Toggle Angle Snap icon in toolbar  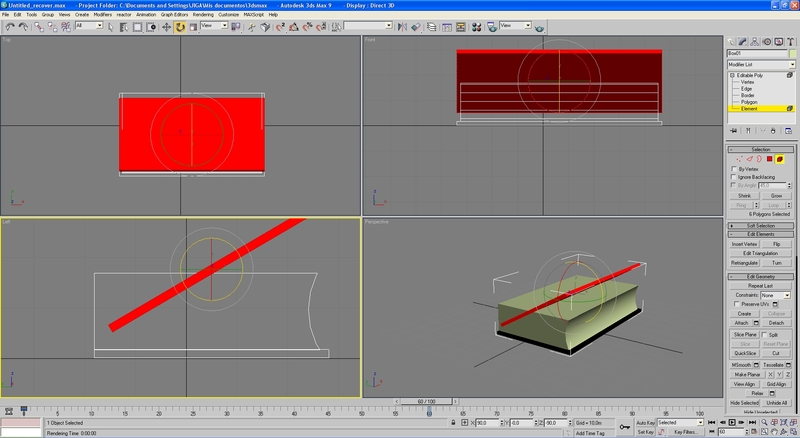coord(294,27)
